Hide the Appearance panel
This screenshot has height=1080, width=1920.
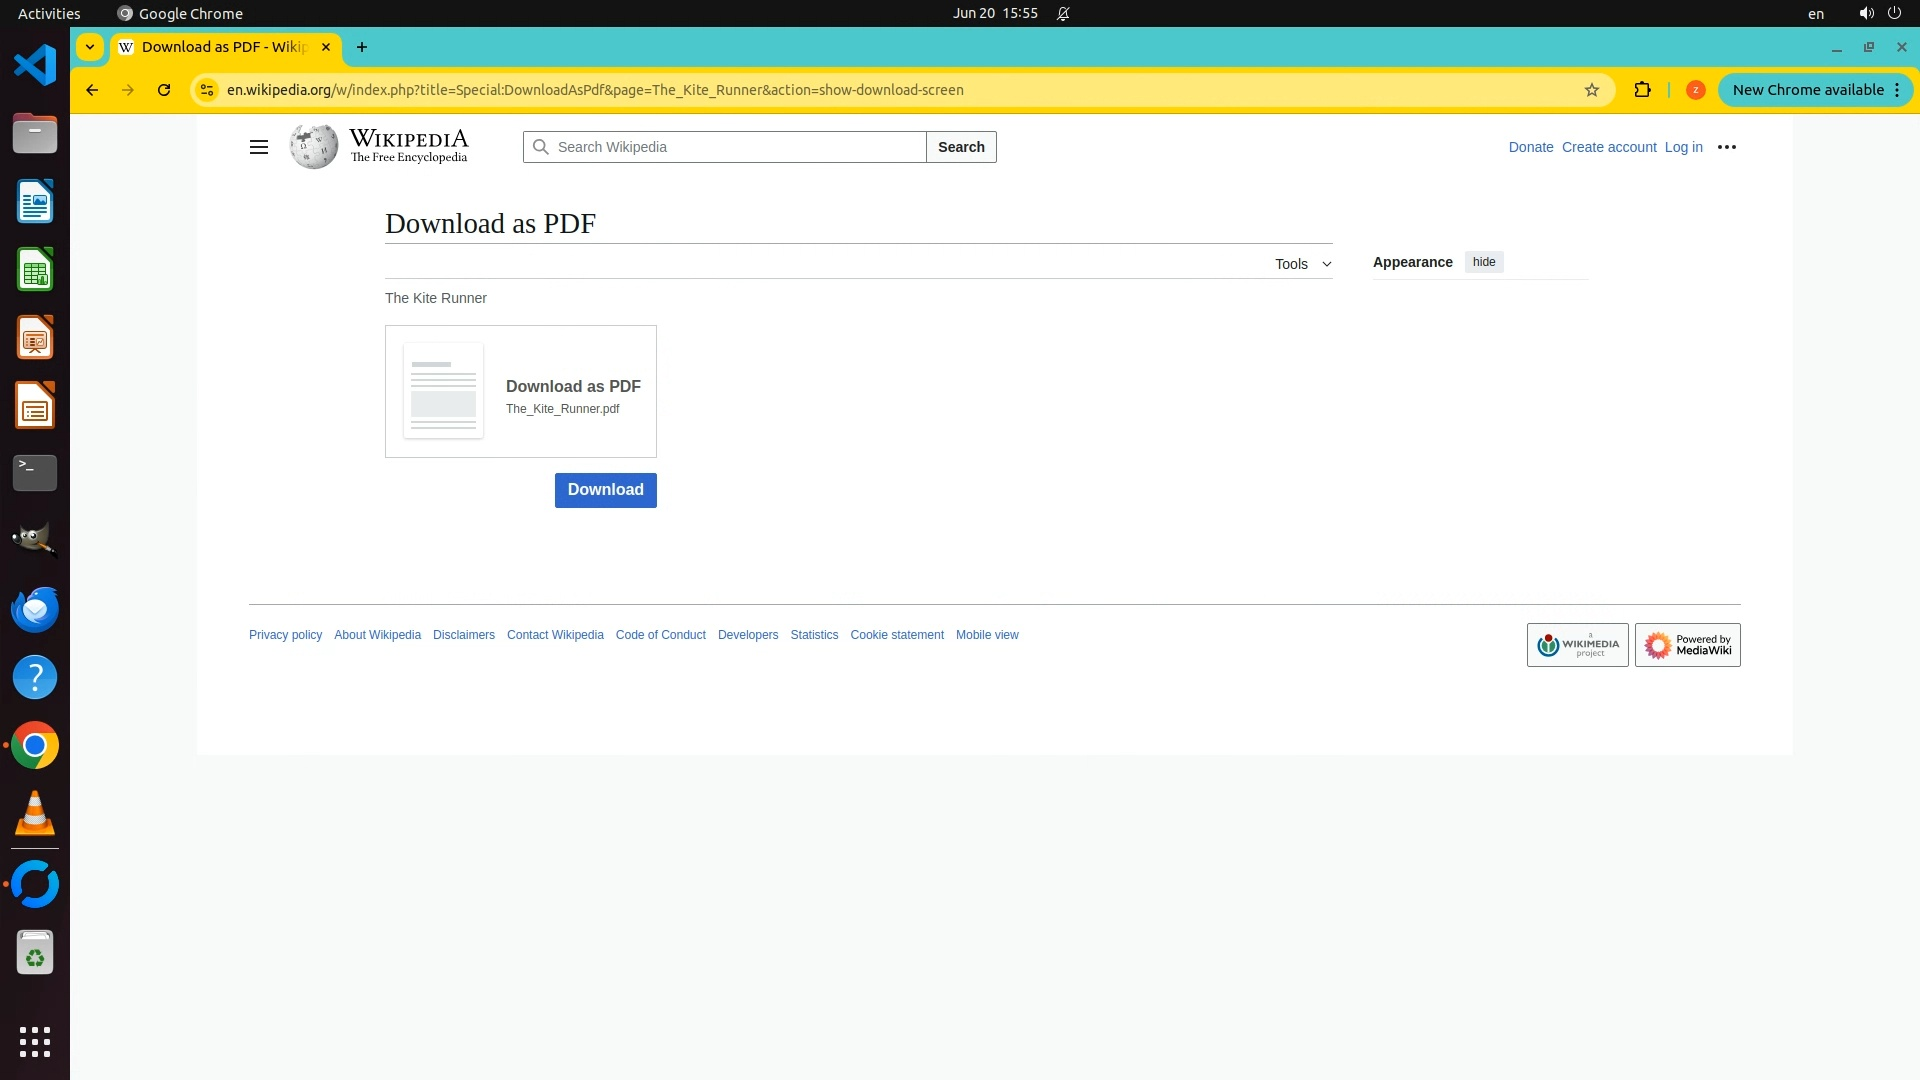(1483, 262)
